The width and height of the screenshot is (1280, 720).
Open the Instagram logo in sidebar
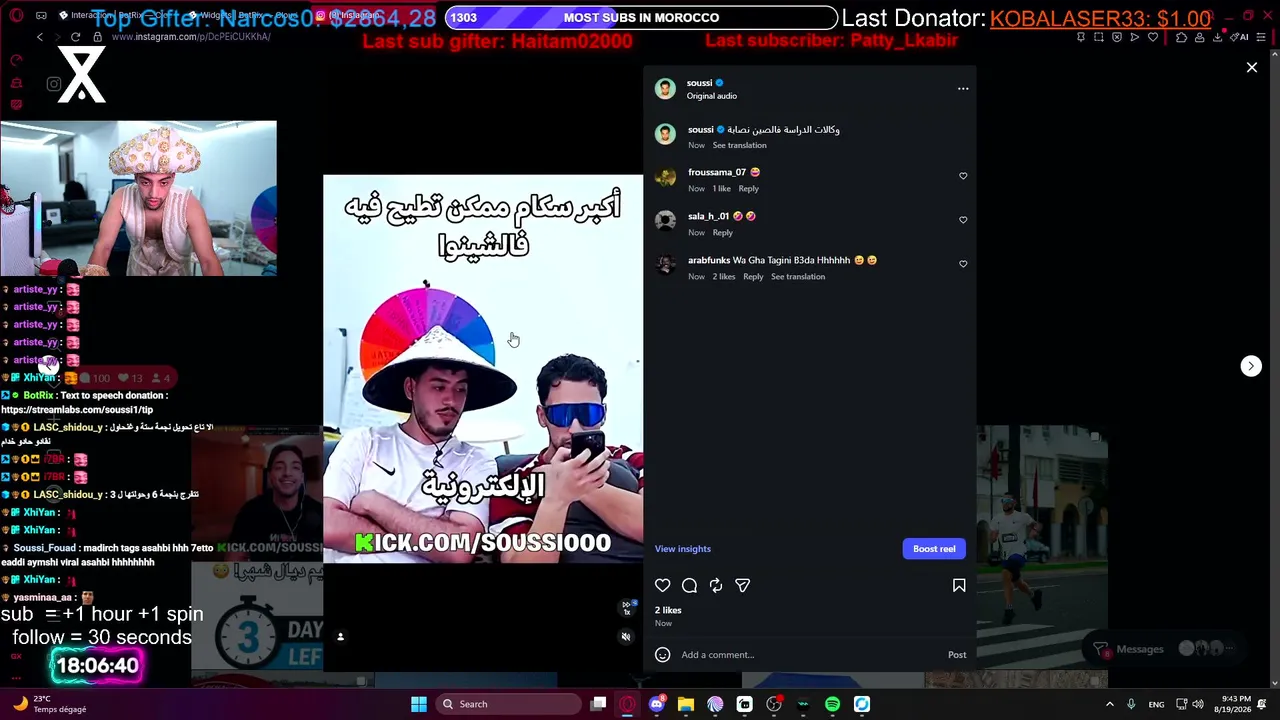(x=54, y=84)
